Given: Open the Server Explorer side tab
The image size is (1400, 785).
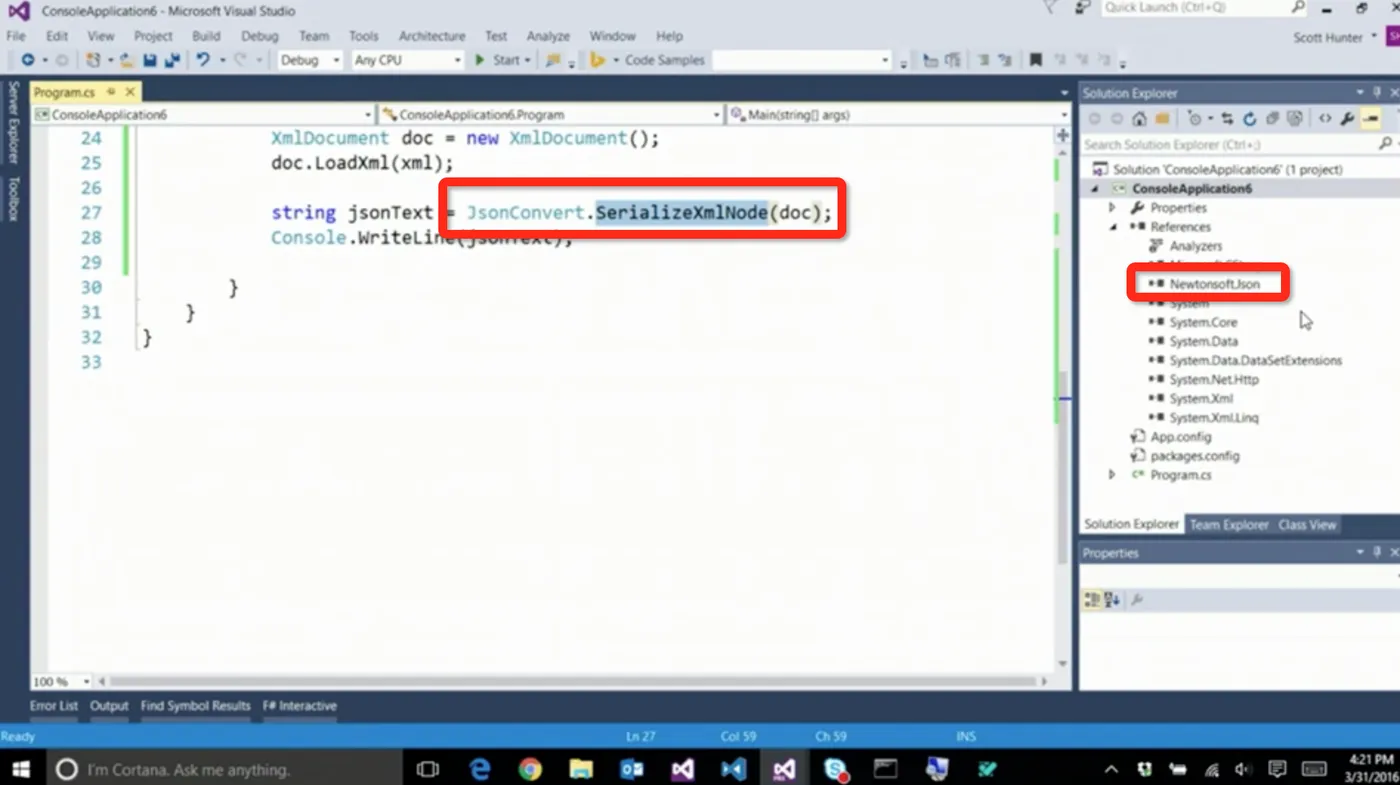Looking at the screenshot, I should (14, 124).
